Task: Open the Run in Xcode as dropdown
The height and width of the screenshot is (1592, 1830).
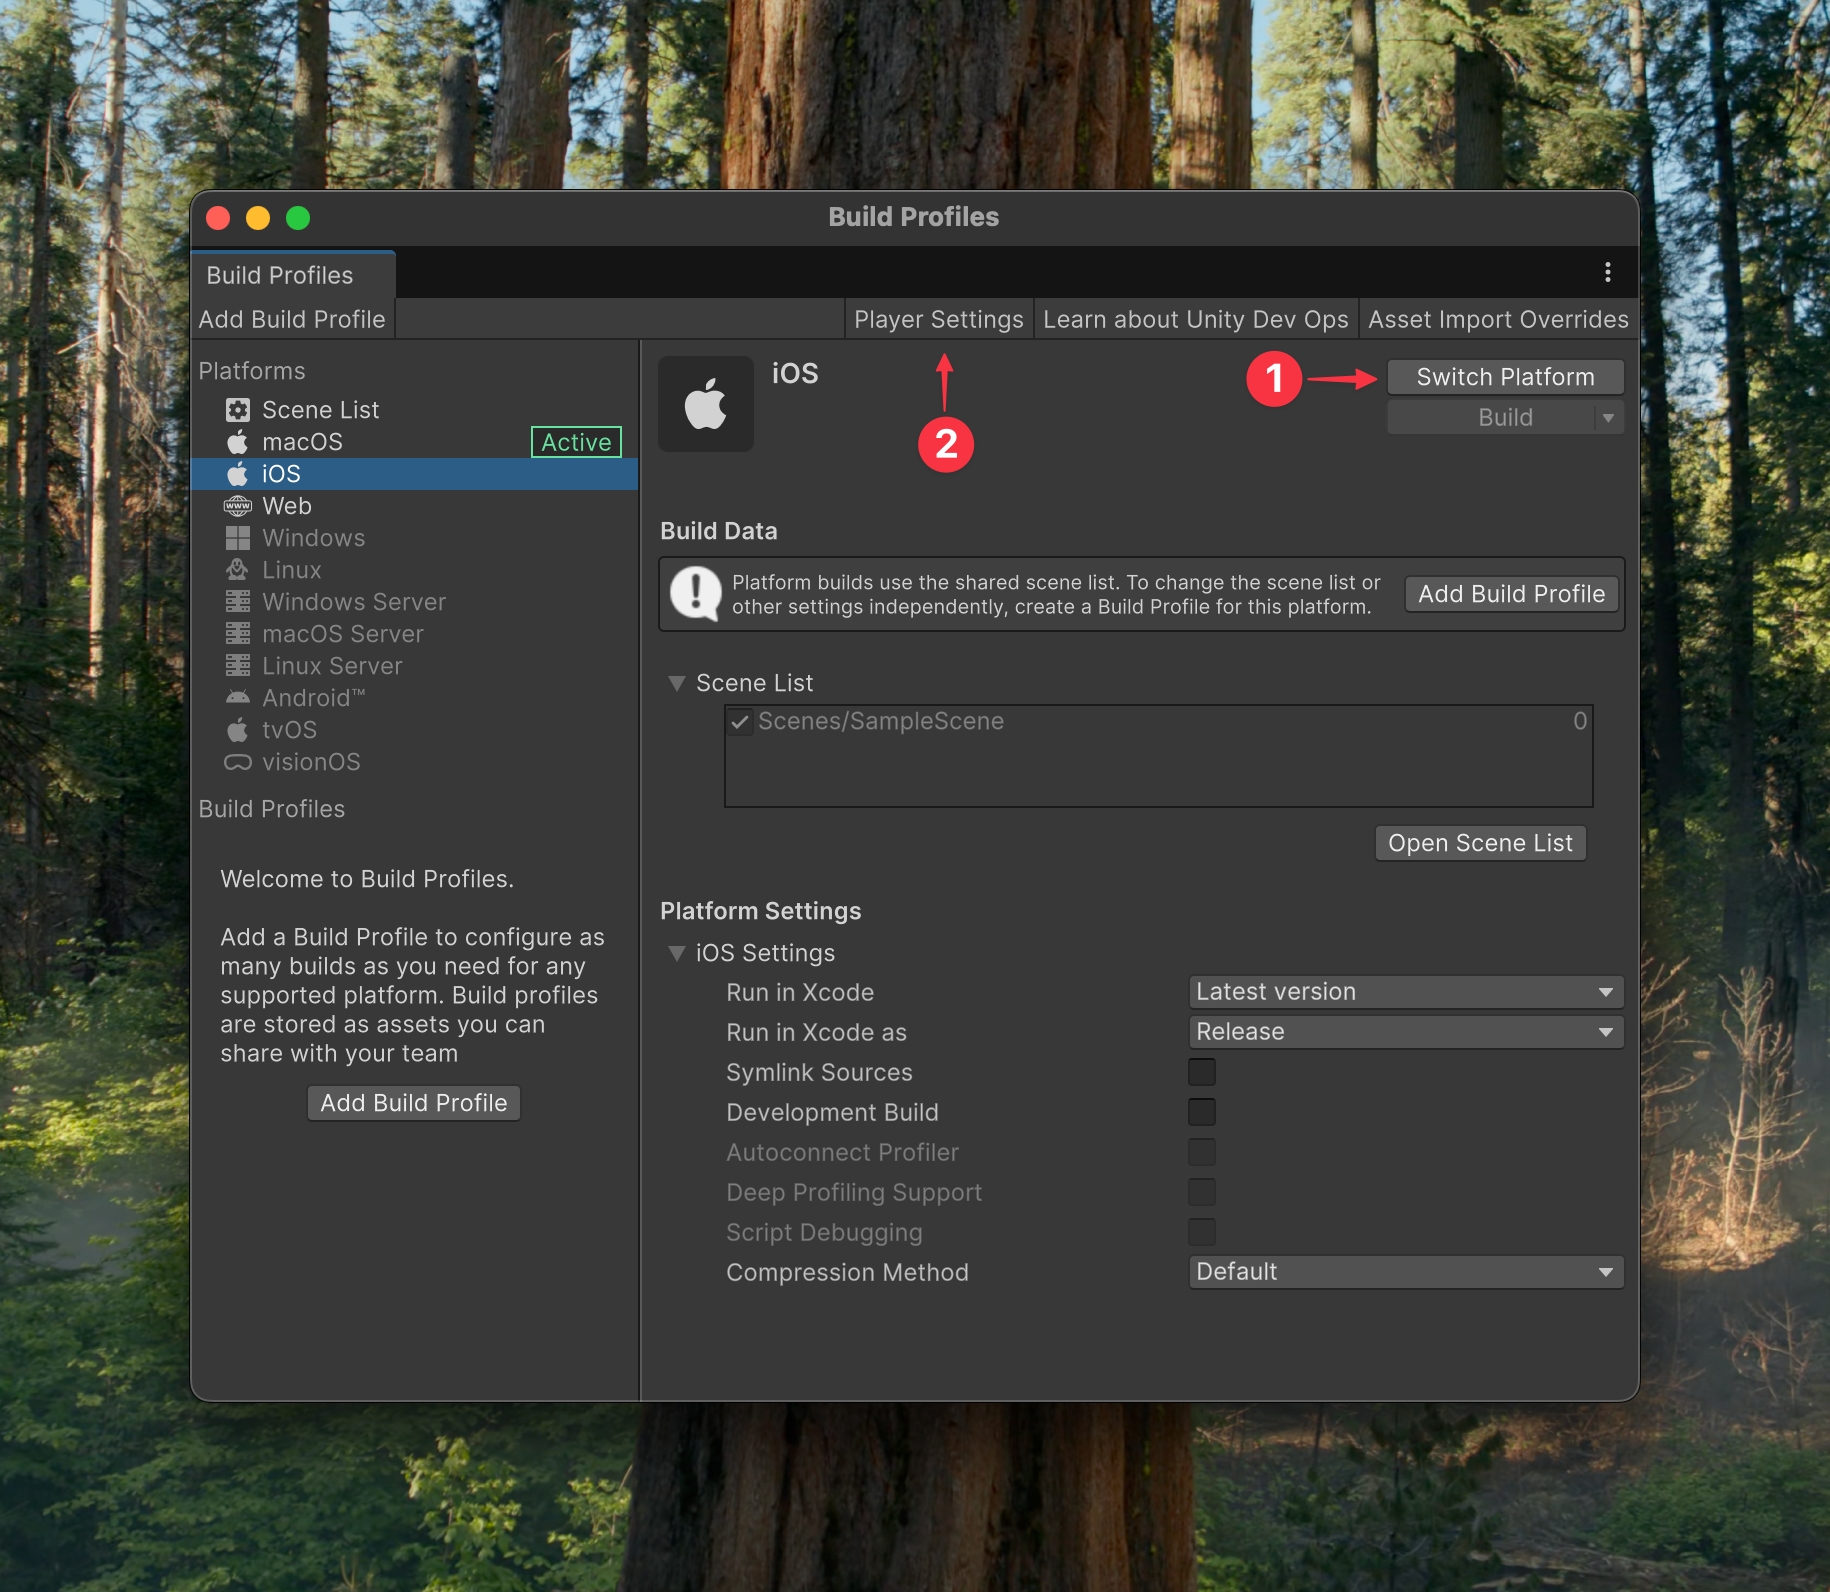Action: (1406, 1032)
